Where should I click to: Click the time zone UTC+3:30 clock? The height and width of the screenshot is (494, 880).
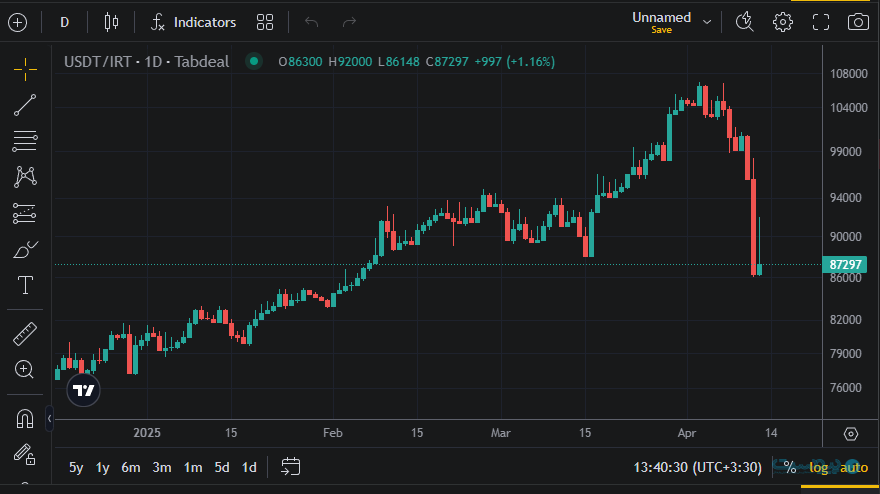click(x=697, y=467)
